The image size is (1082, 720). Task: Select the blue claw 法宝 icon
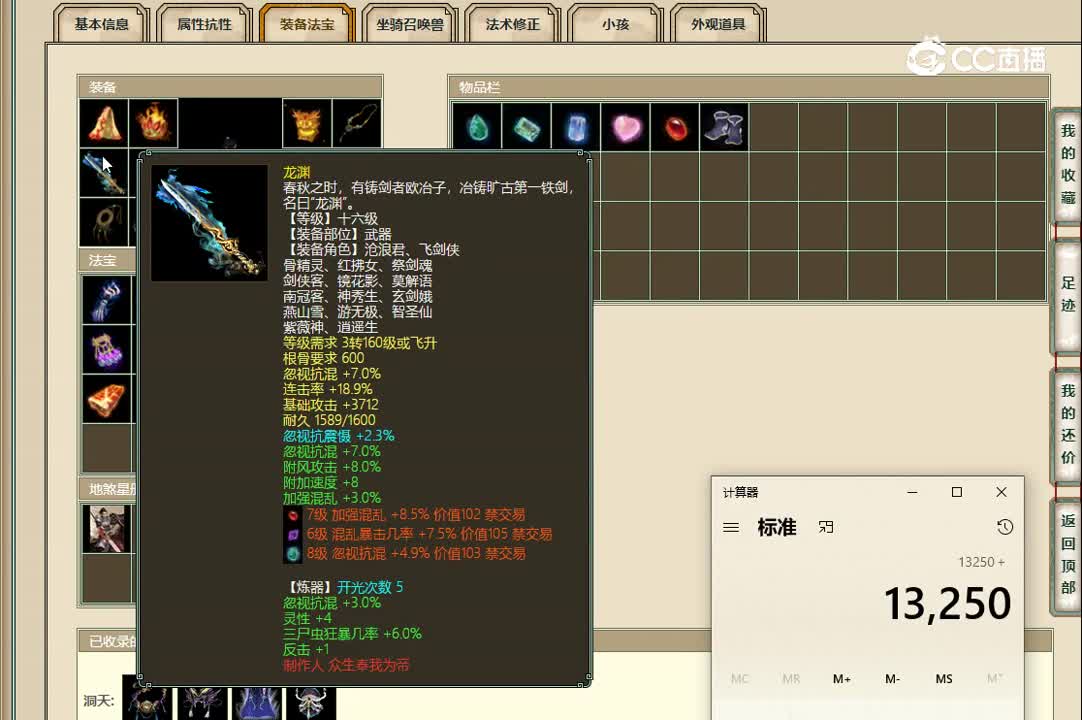pos(107,300)
